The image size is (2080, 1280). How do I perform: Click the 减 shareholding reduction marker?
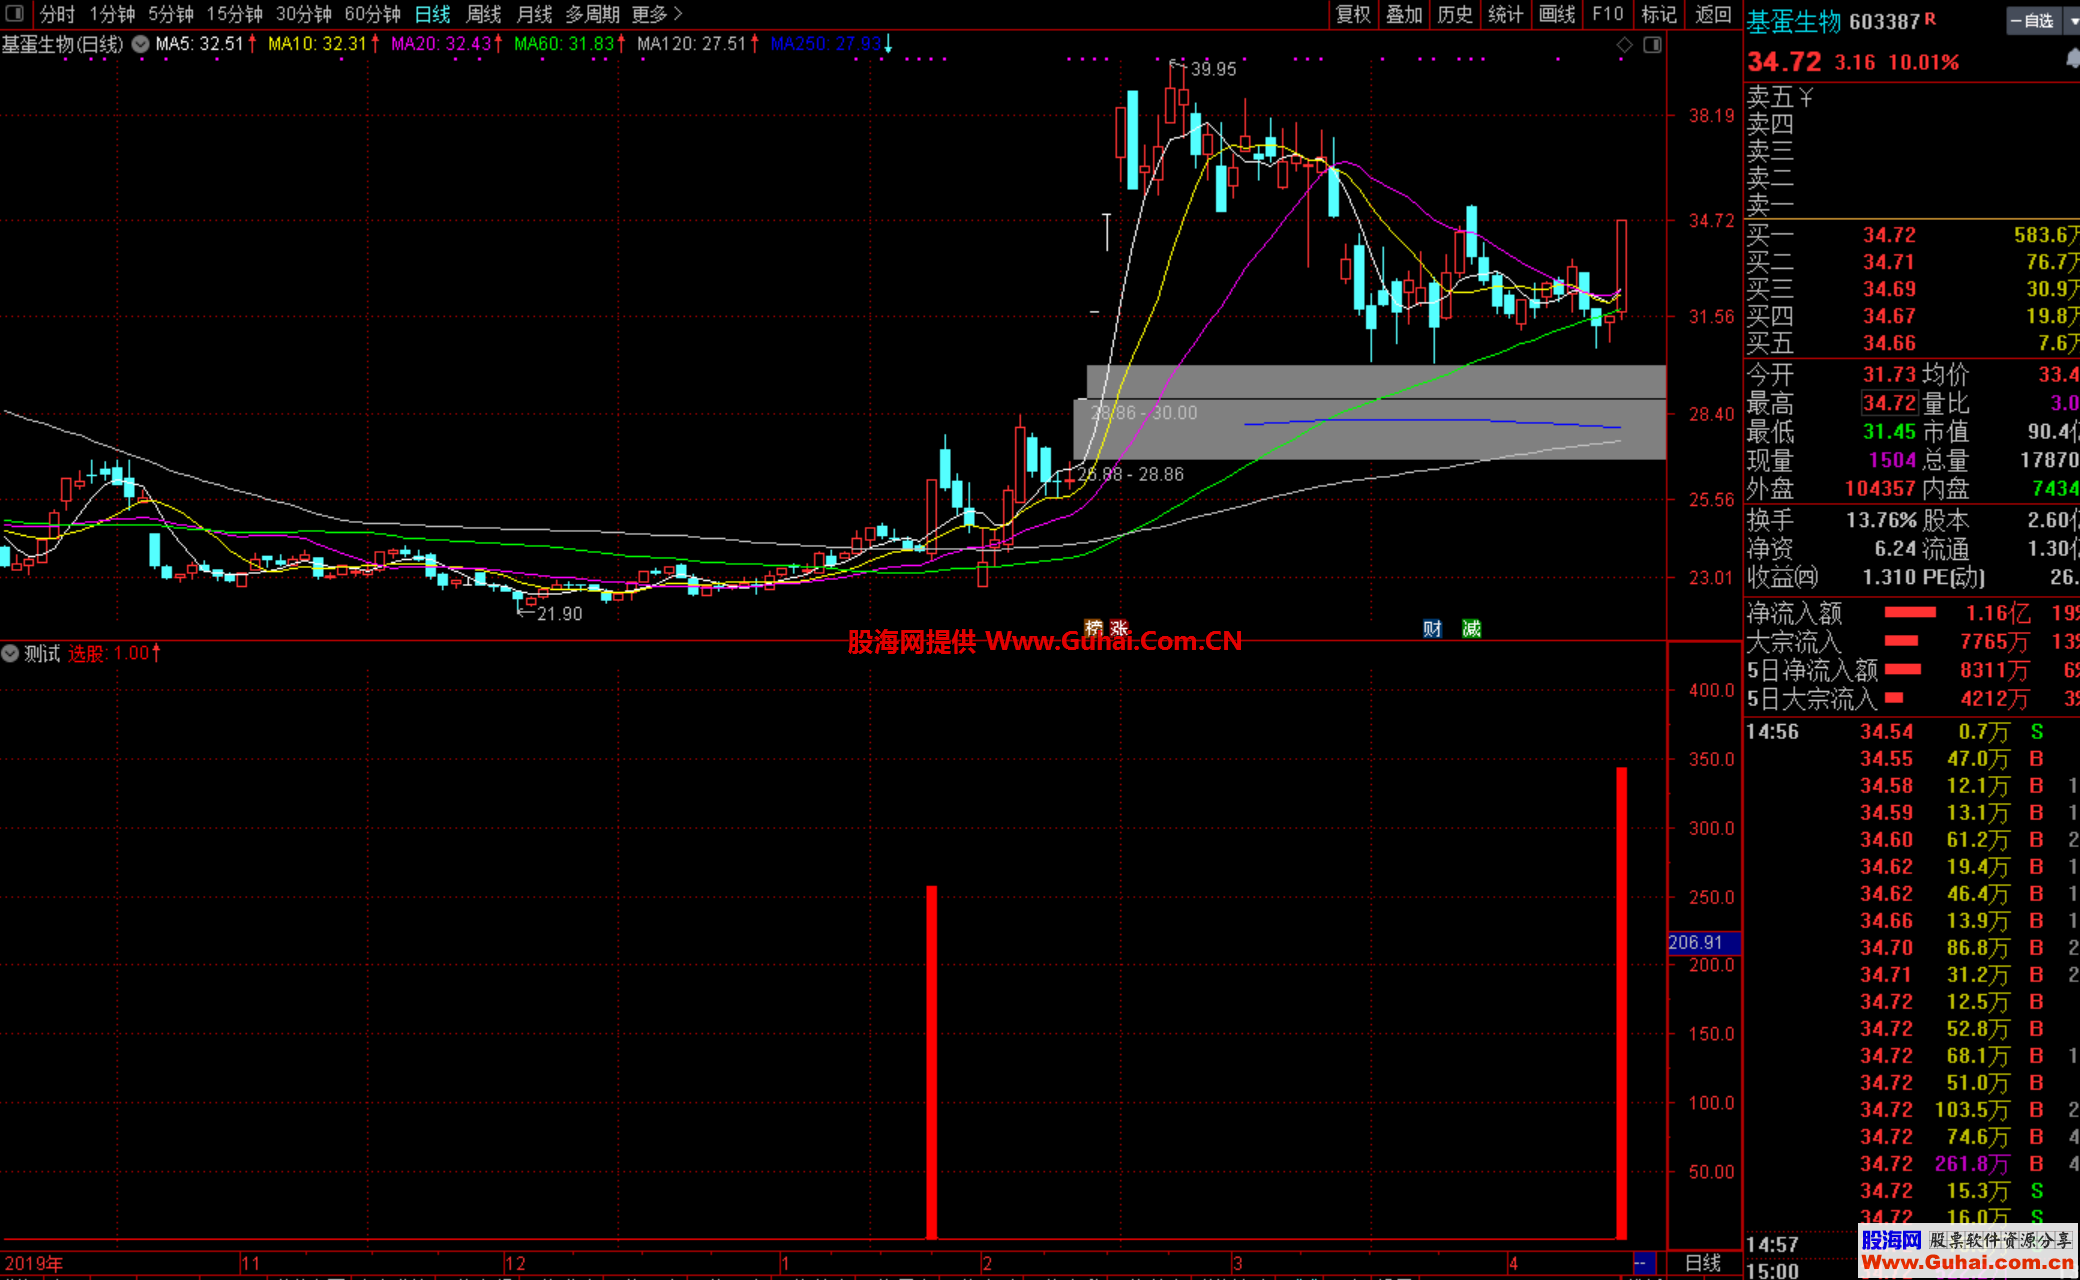point(1471,628)
